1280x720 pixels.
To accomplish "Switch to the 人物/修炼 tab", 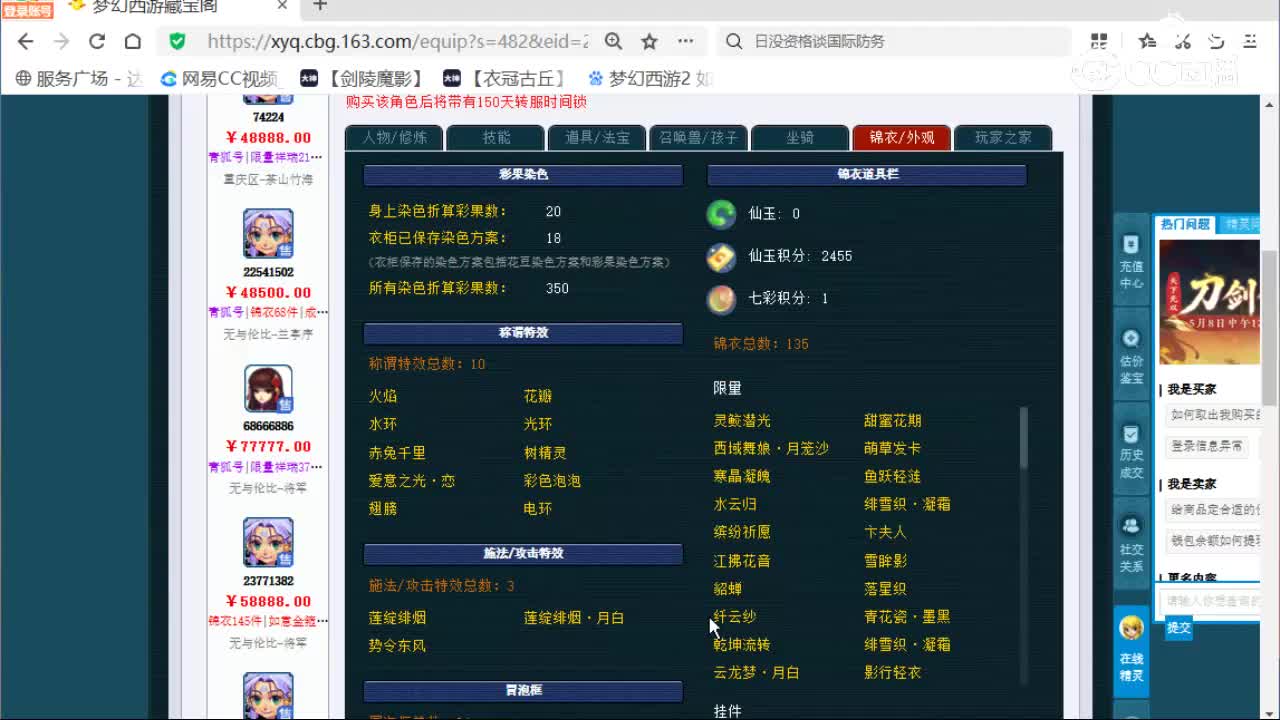I will coord(394,138).
